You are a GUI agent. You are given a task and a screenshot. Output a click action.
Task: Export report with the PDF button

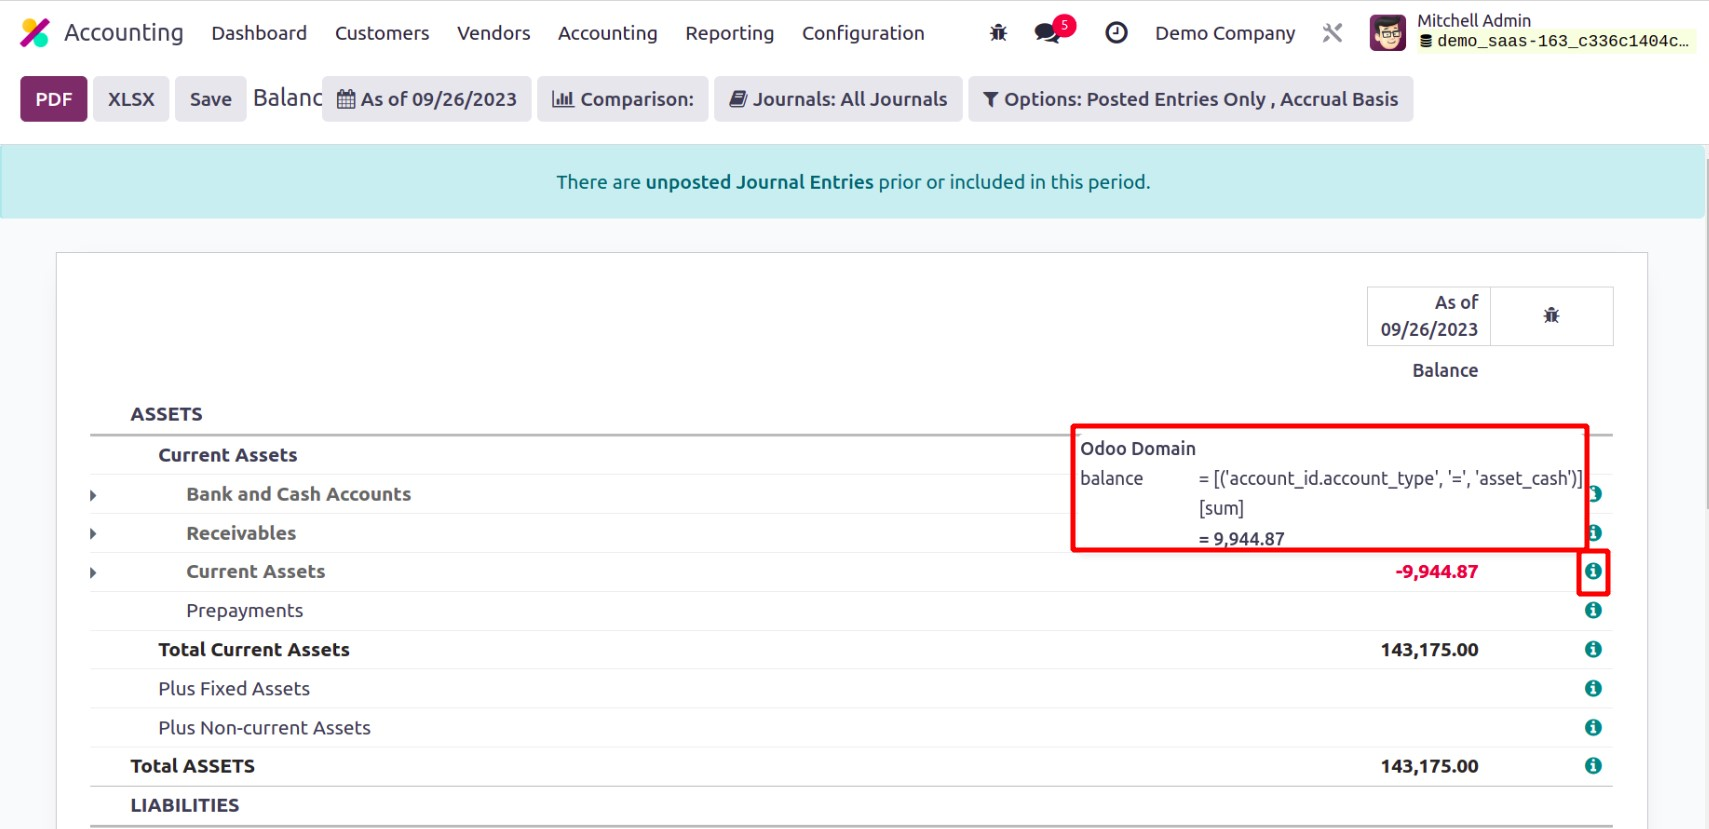click(54, 99)
